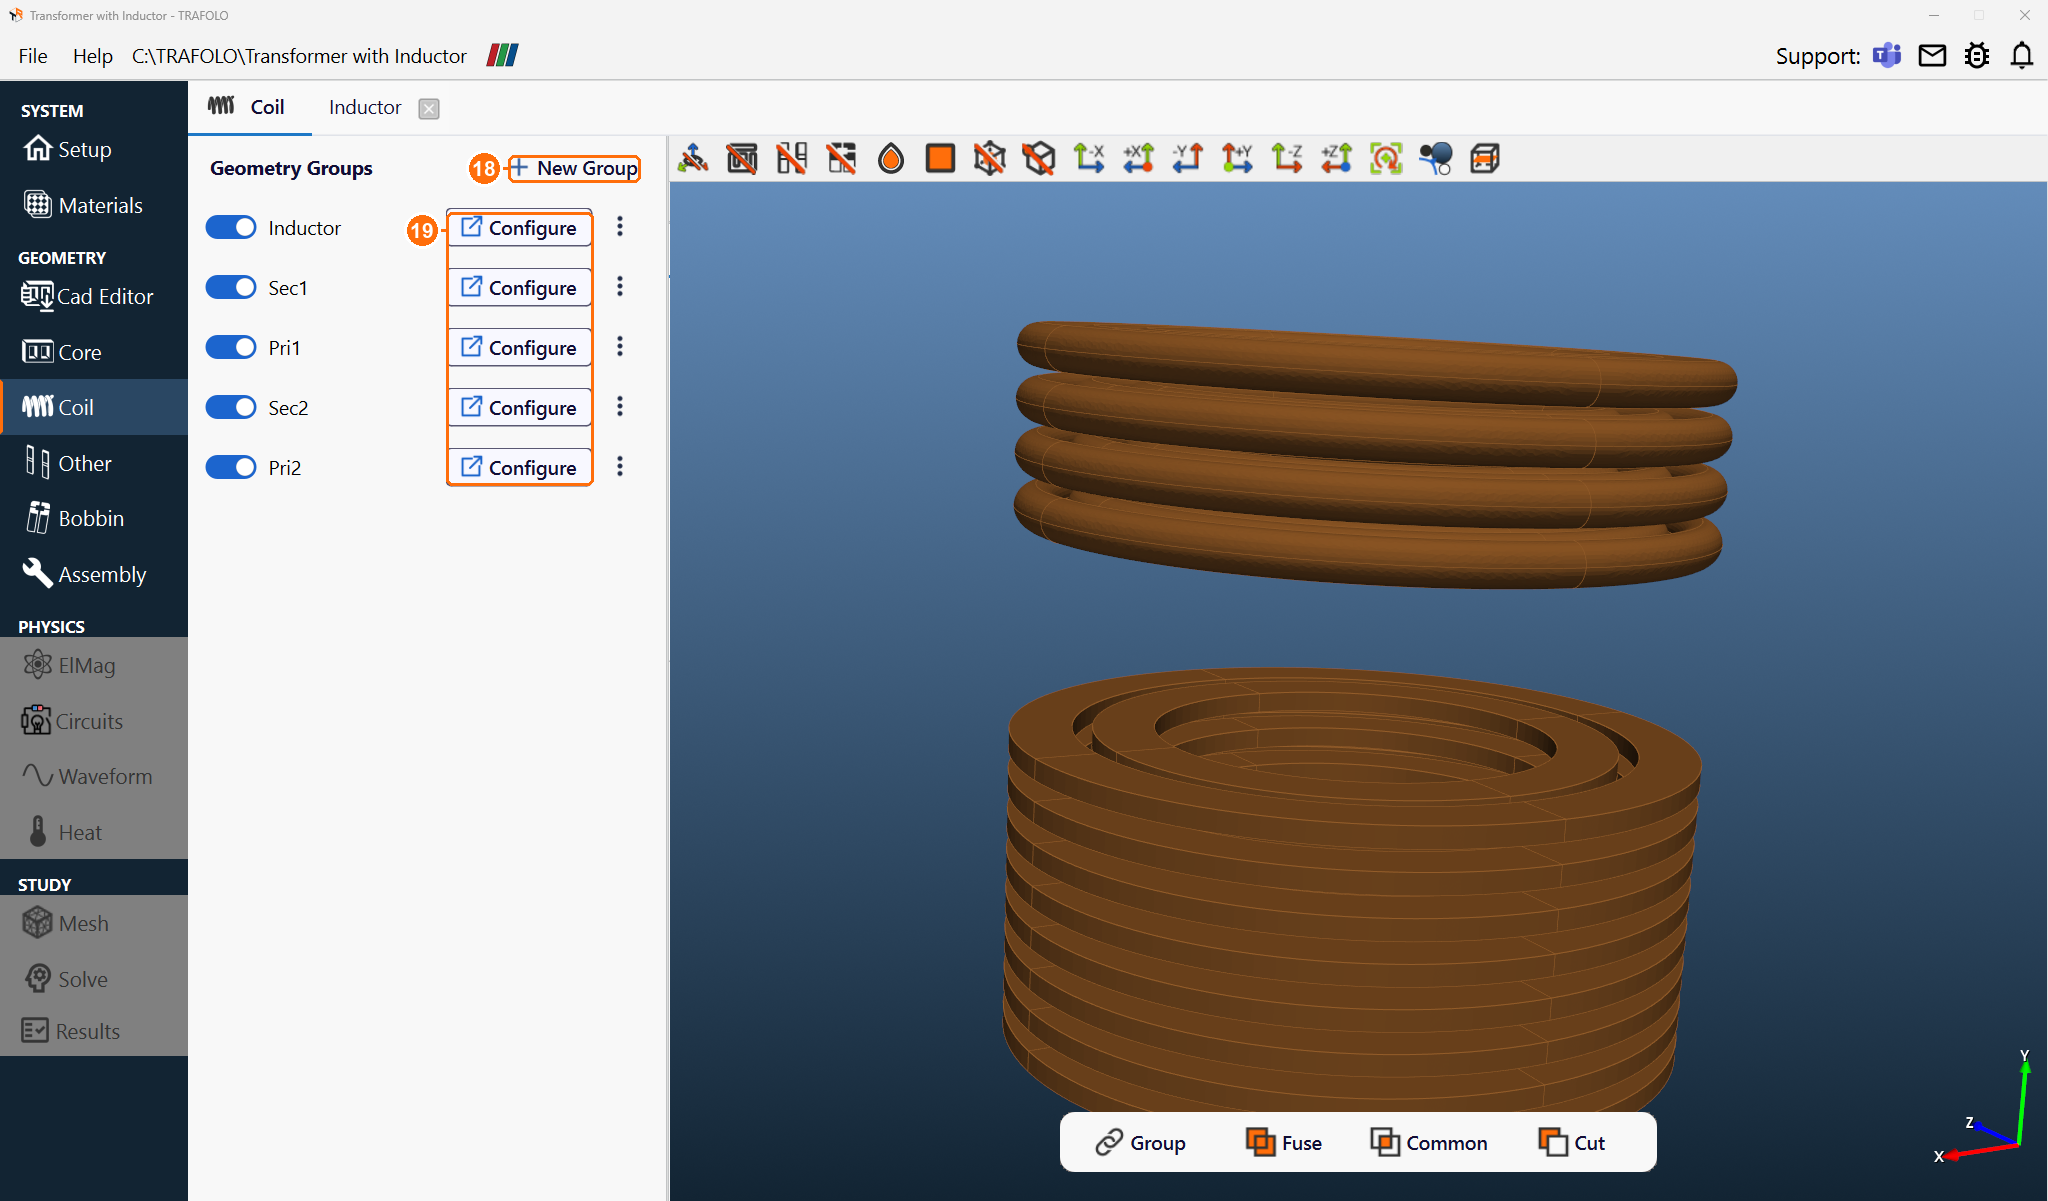Configure the Sec1 group
The width and height of the screenshot is (2048, 1201).
click(519, 288)
